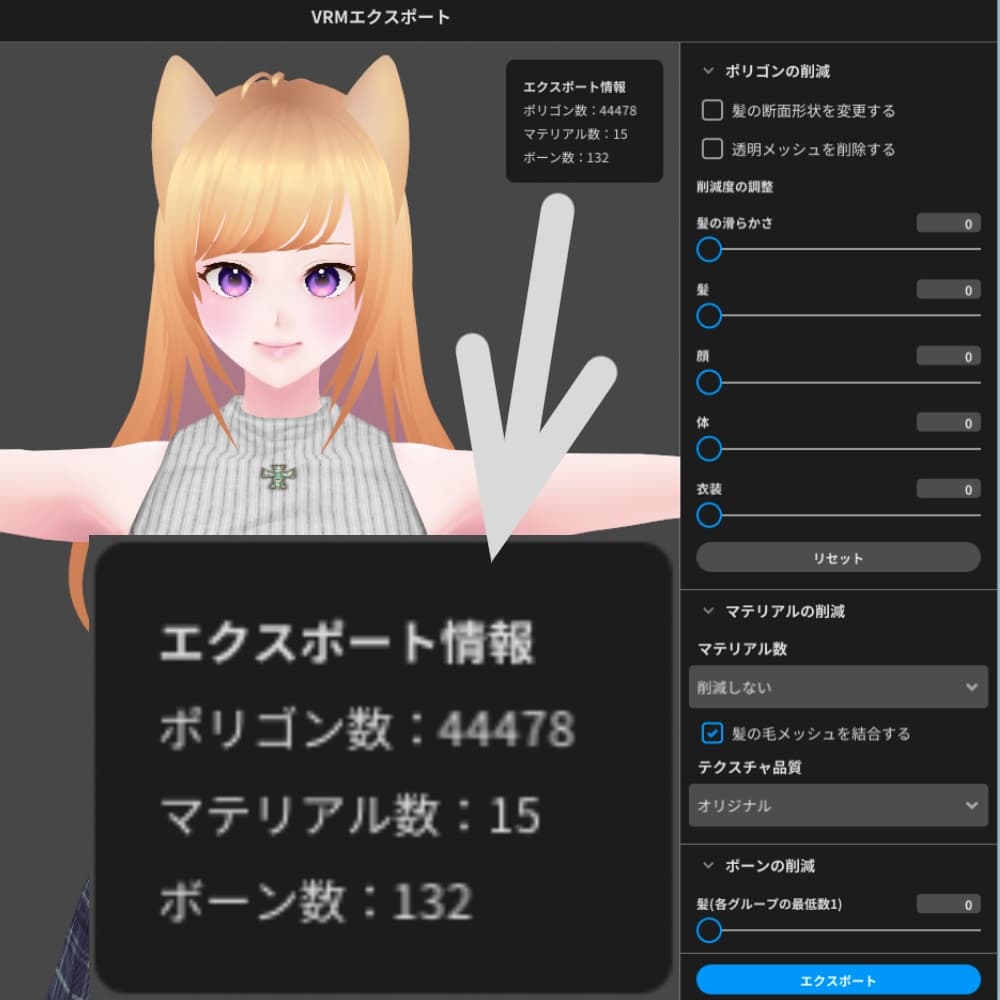Enable the 透明メッシュを削除する checkbox
Screen dimensions: 1000x1000
coord(713,149)
